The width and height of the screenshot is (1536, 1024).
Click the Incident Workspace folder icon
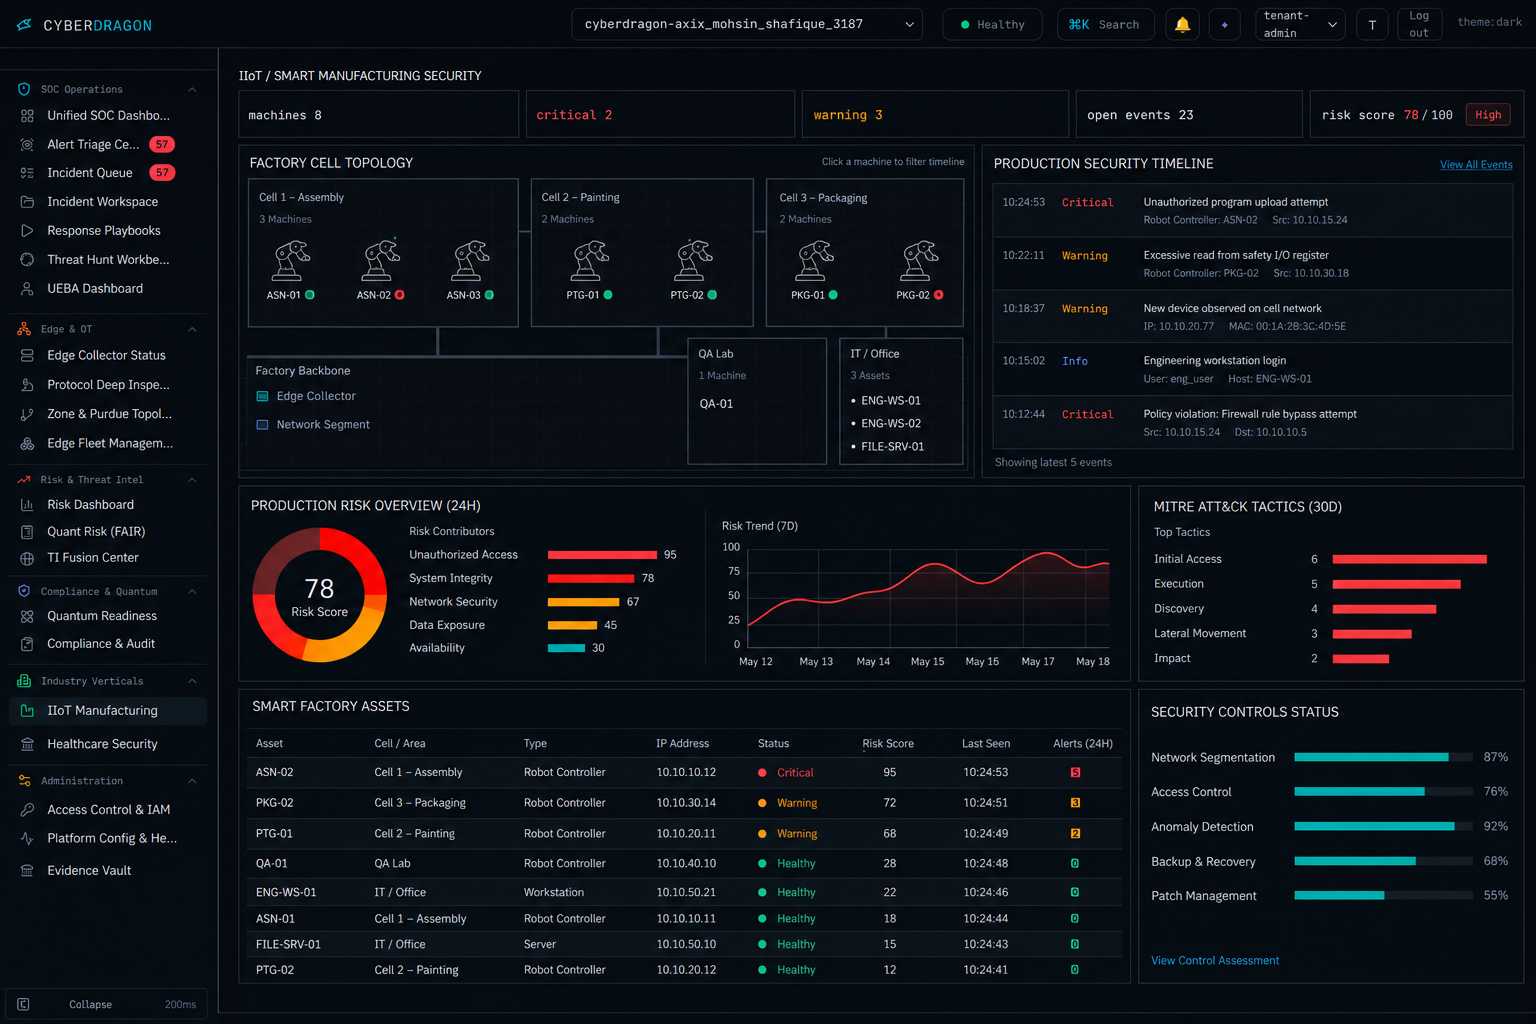tap(27, 202)
